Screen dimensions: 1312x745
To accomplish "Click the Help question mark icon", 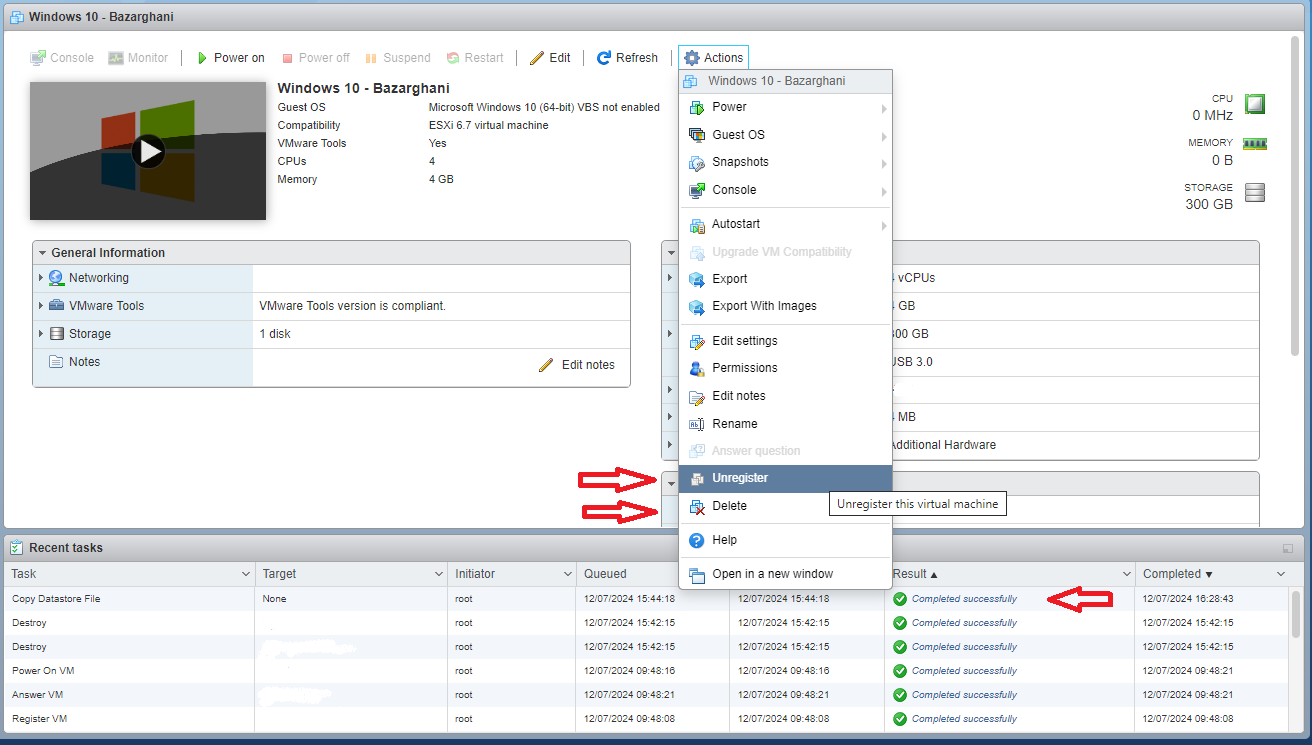I will pos(697,540).
